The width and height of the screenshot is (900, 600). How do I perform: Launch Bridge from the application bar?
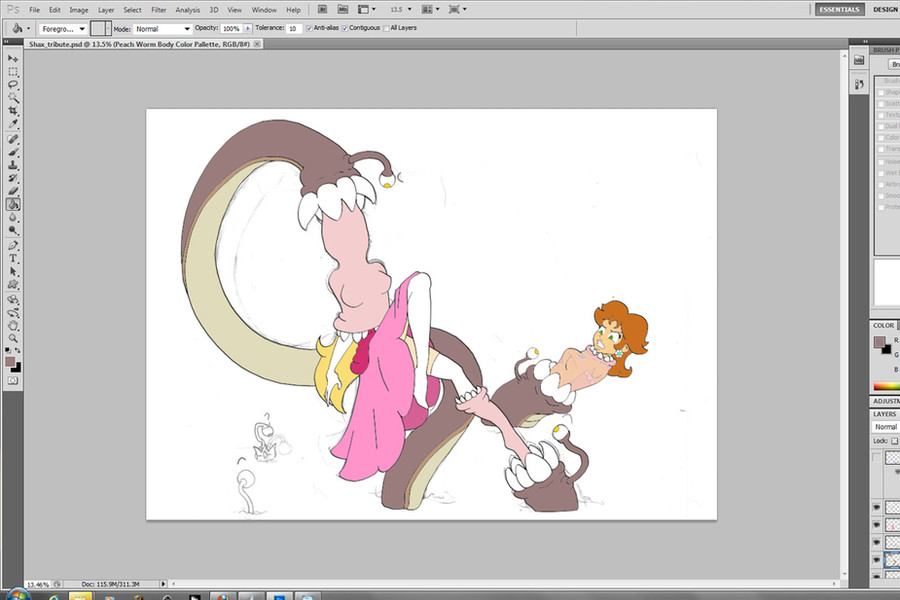tap(323, 9)
